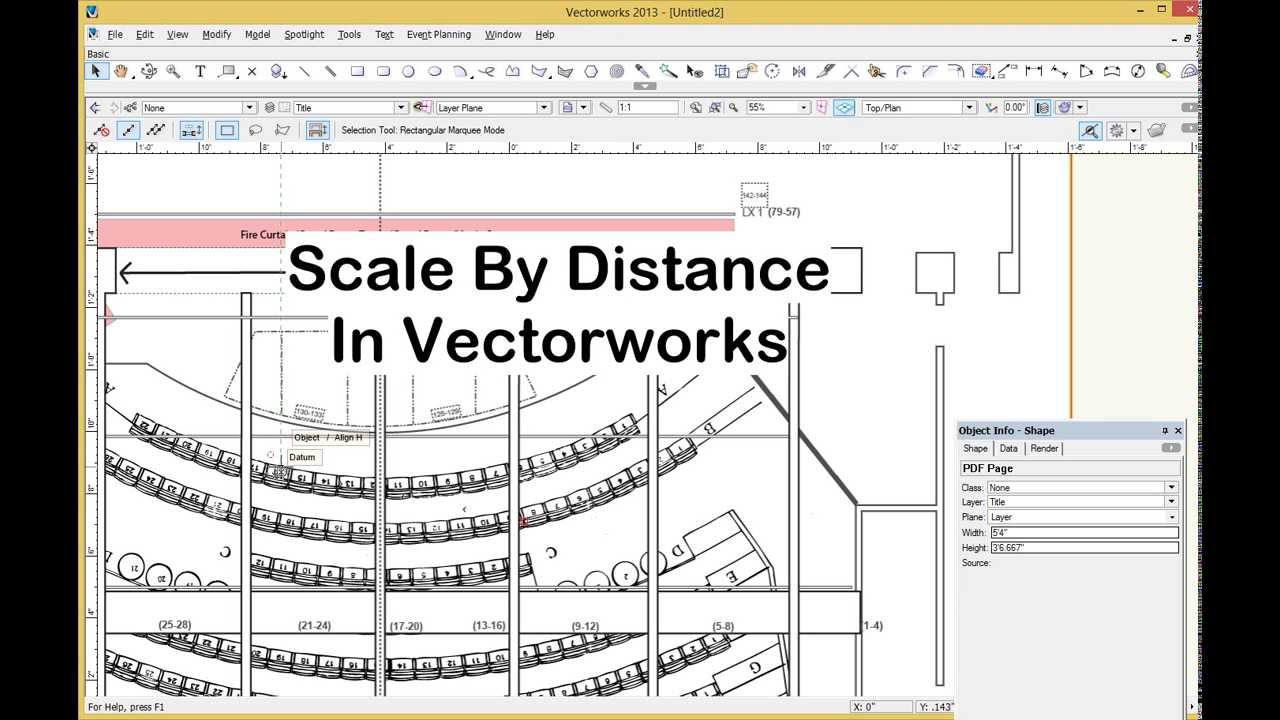The image size is (1280, 720).
Task: Select the Mirror tool
Action: click(799, 71)
